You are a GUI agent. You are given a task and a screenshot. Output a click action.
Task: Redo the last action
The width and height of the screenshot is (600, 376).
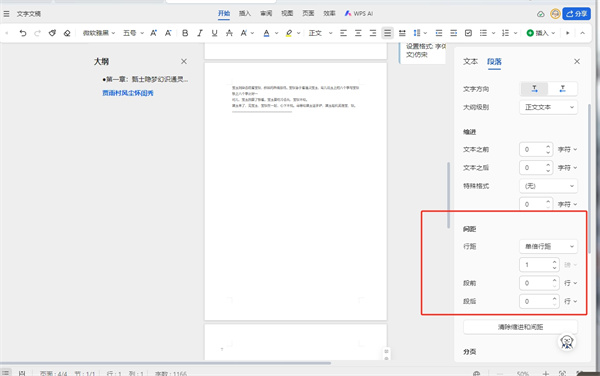(x=37, y=33)
